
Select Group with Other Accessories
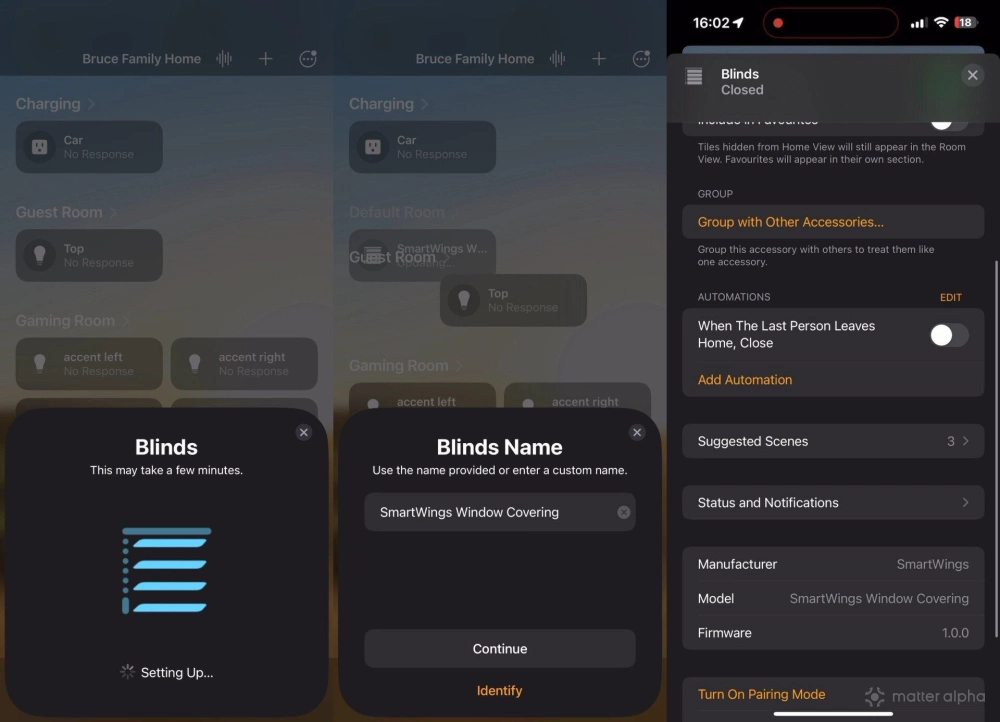coord(791,222)
